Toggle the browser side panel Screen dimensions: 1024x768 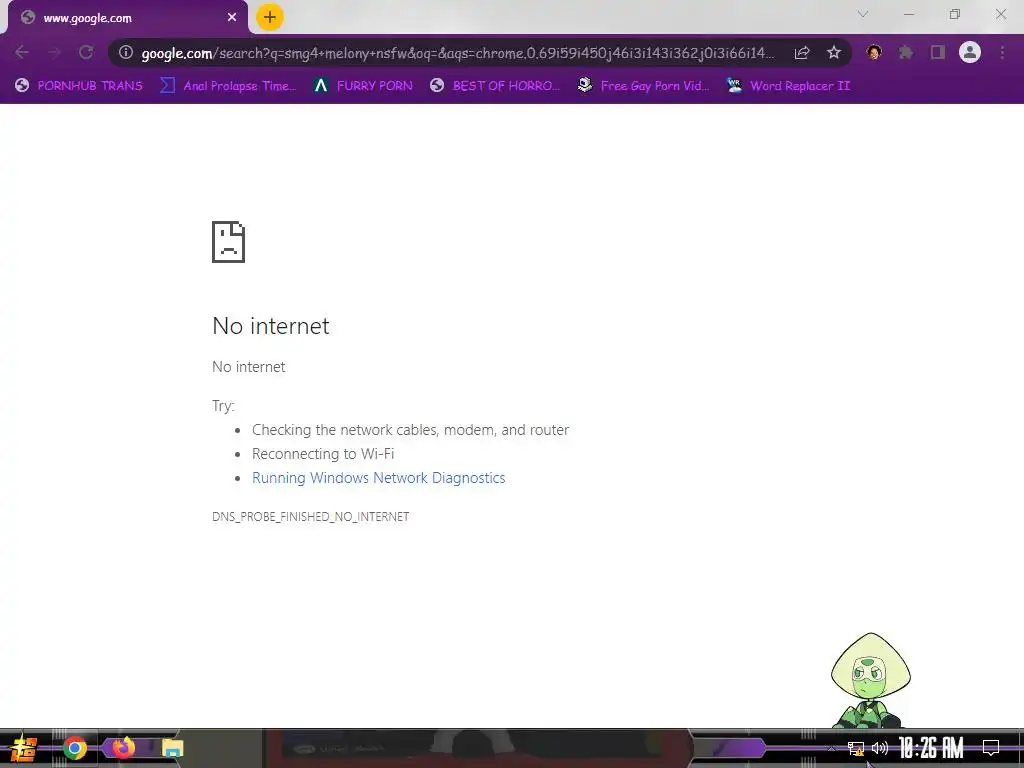938,52
